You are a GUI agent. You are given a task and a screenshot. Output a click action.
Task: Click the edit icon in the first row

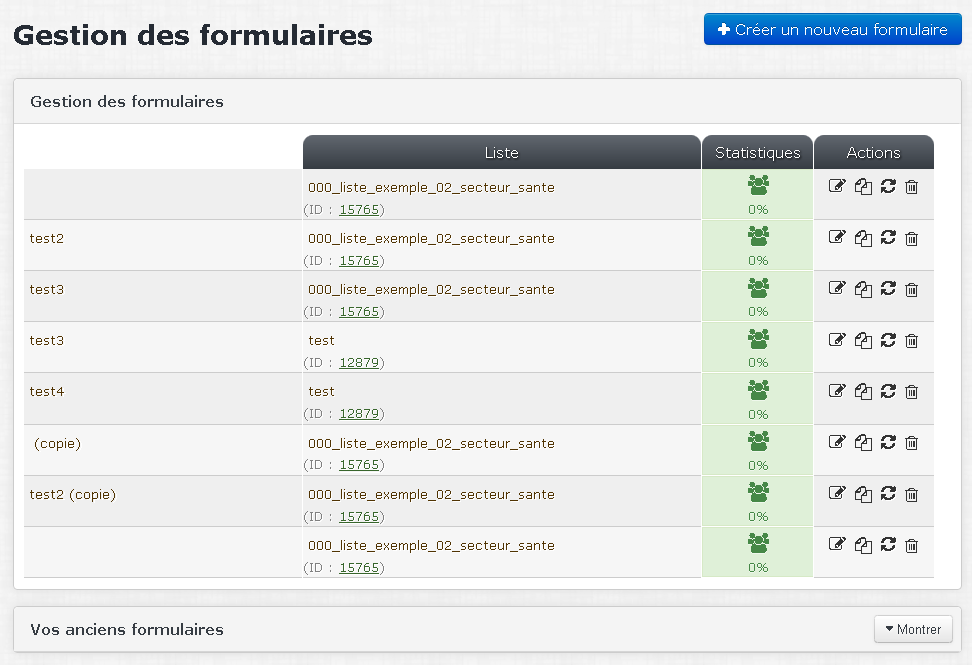(x=837, y=186)
